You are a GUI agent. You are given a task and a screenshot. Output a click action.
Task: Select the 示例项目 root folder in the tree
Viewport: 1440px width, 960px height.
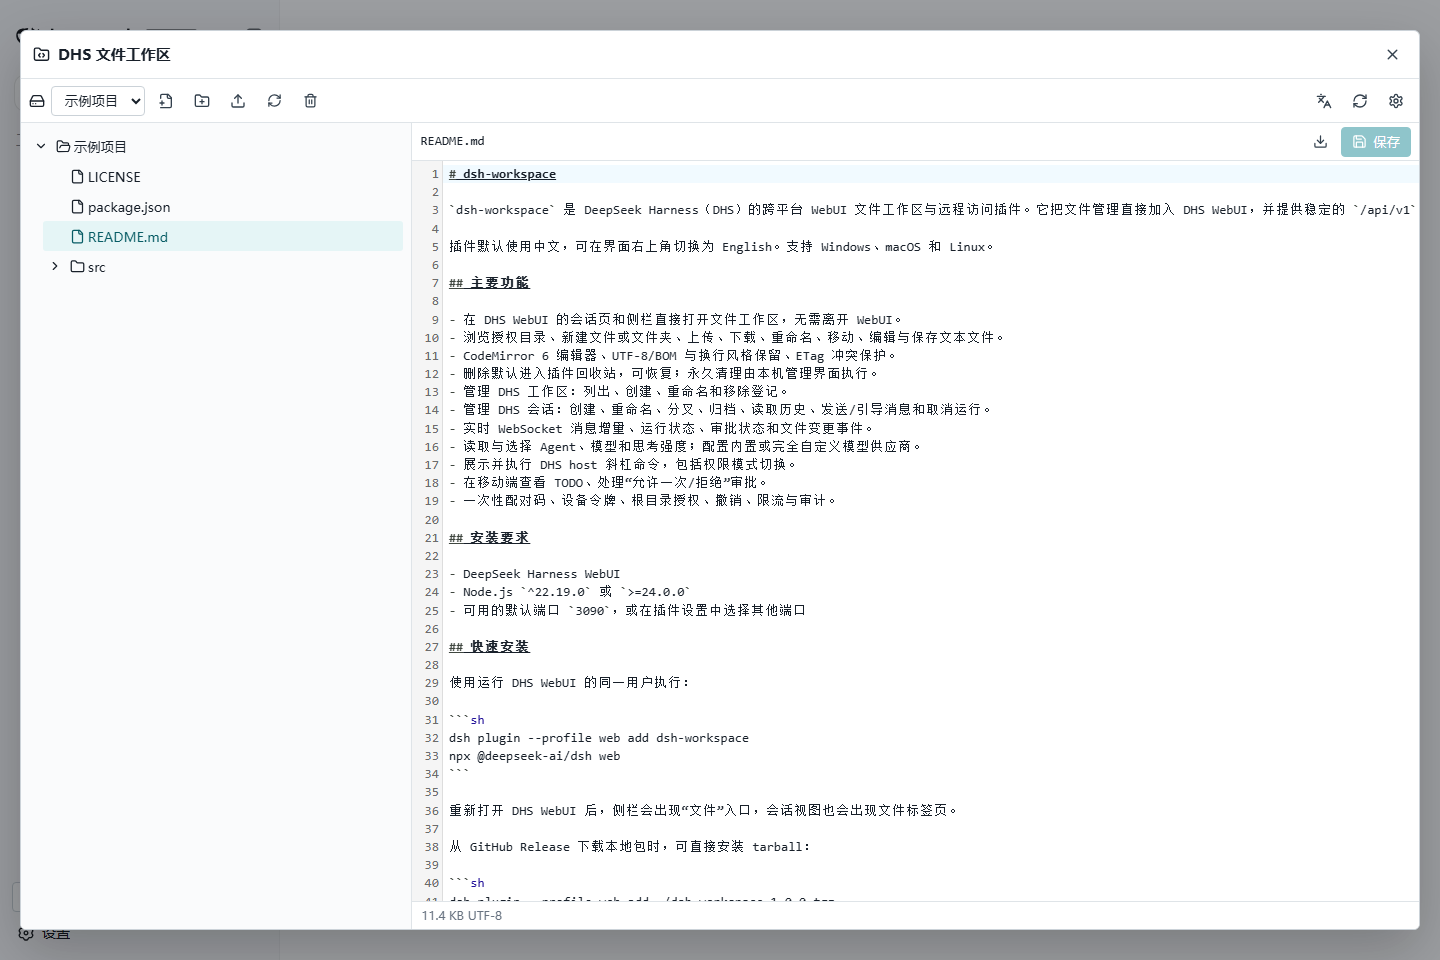pyautogui.click(x=92, y=147)
